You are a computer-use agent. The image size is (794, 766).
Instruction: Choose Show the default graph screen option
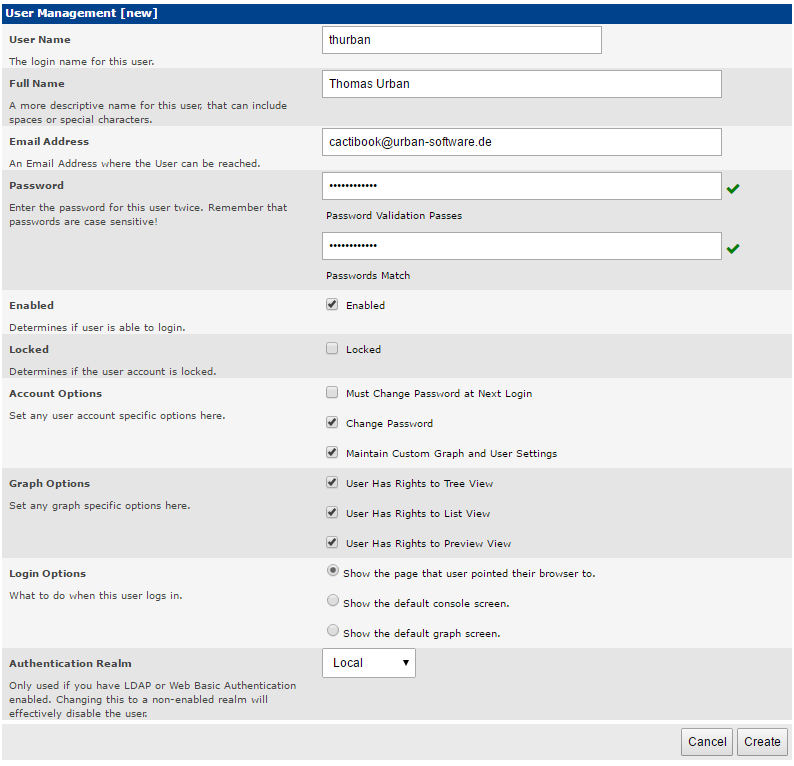[x=333, y=630]
